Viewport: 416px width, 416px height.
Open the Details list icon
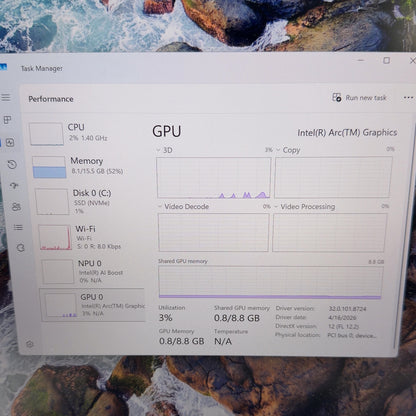click(x=18, y=228)
